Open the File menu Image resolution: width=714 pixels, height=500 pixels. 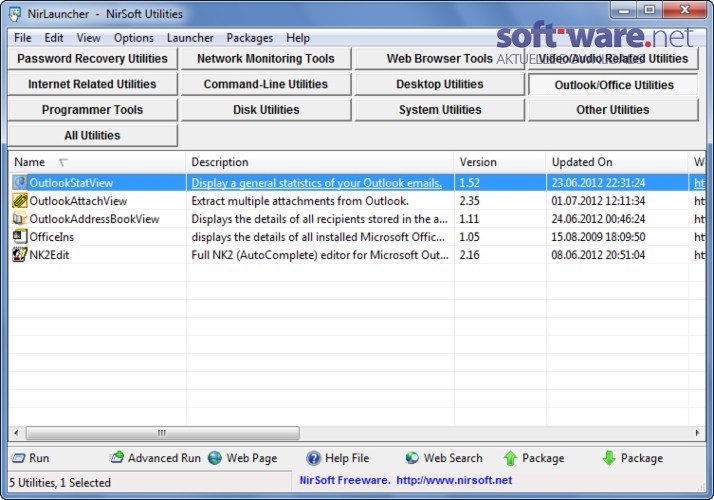(23, 38)
